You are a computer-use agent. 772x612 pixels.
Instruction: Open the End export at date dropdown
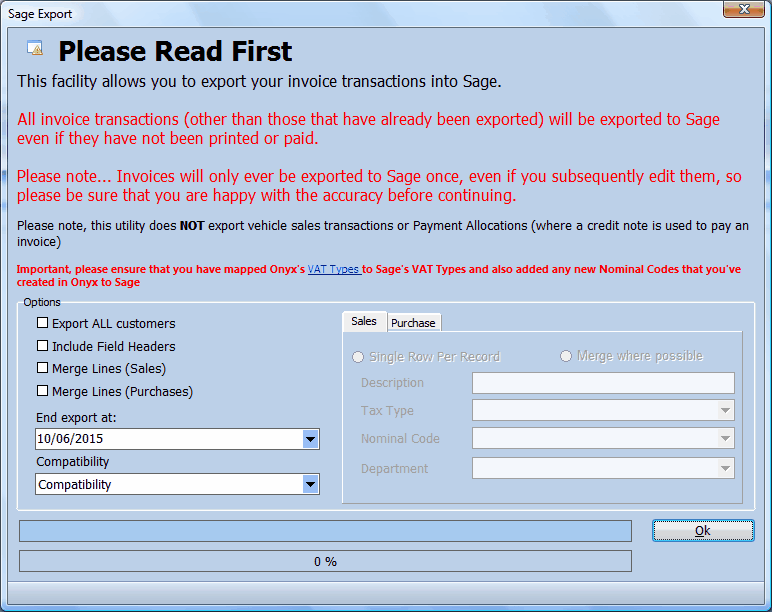tap(310, 439)
